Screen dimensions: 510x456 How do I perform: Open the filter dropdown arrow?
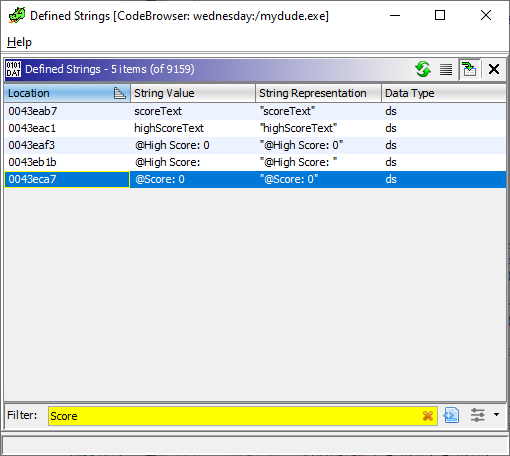(x=496, y=415)
